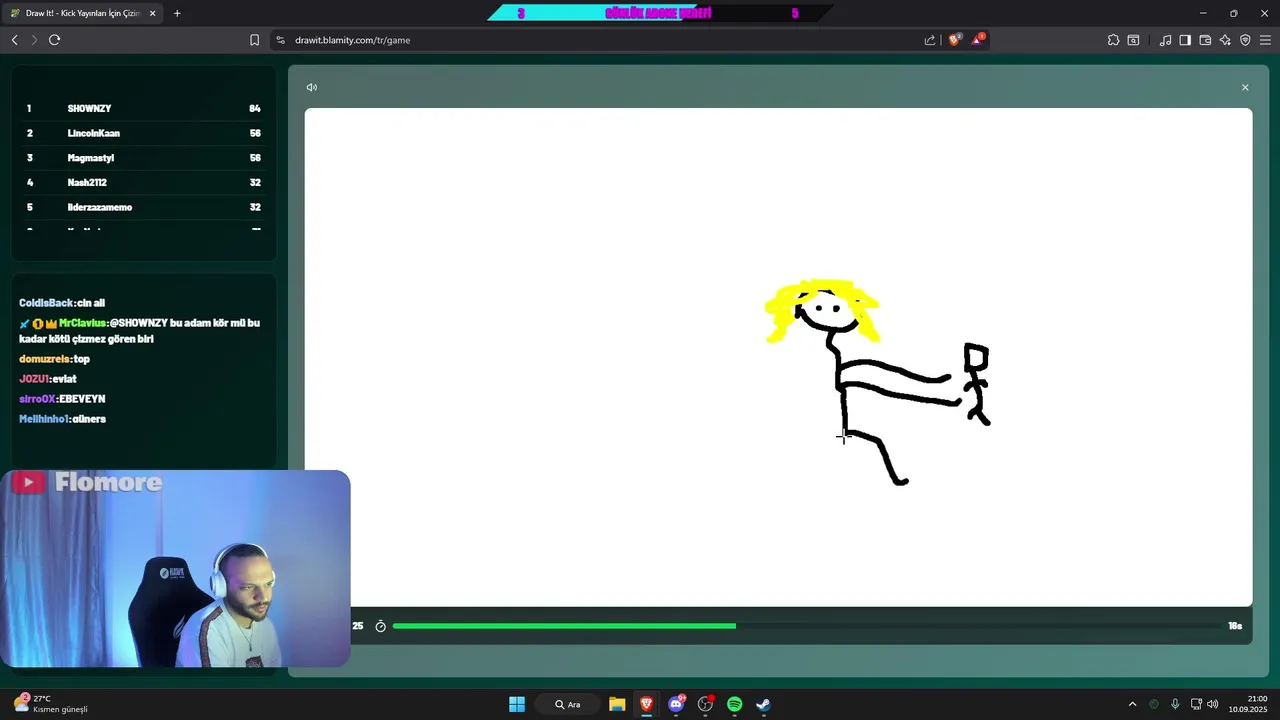Image resolution: width=1280 pixels, height=720 pixels.
Task: Open Brave Rewards triangle icon
Action: (979, 40)
